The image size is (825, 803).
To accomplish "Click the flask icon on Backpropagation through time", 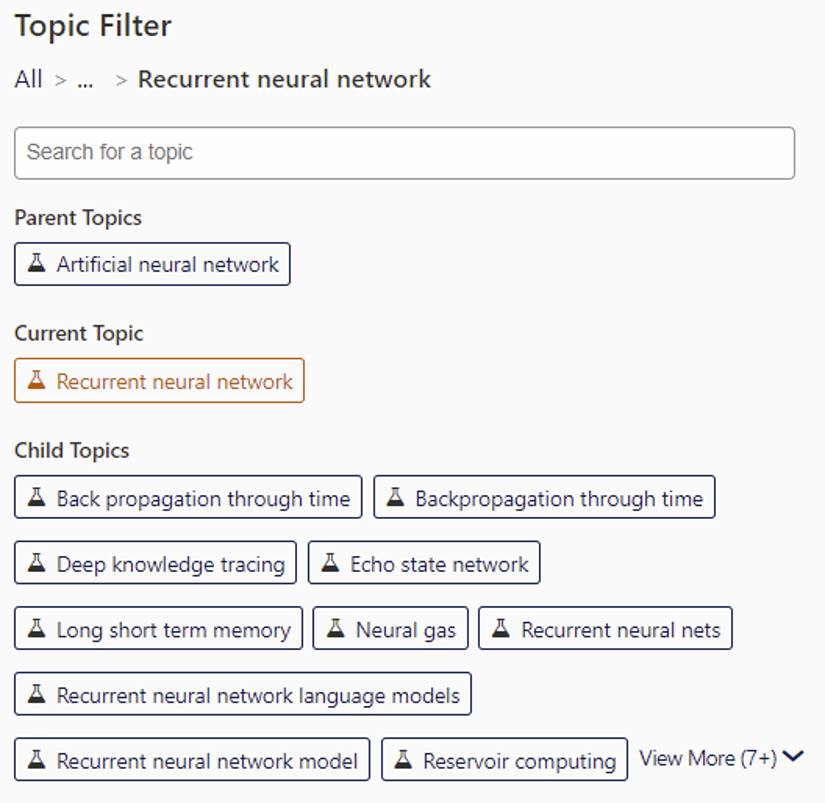I will point(395,497).
